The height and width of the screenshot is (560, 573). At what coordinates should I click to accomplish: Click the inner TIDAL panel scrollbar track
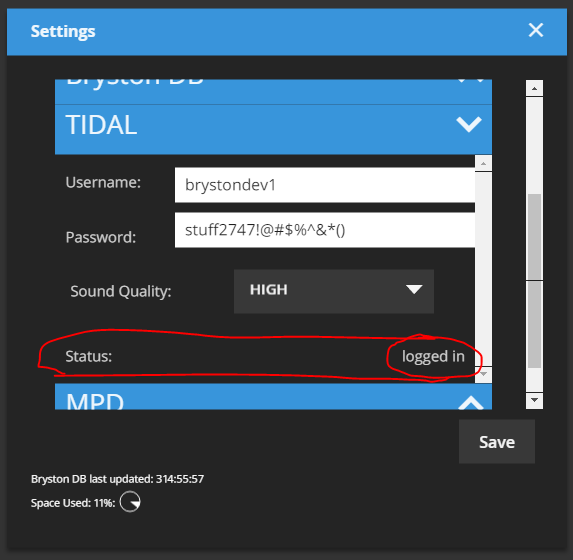(483, 269)
